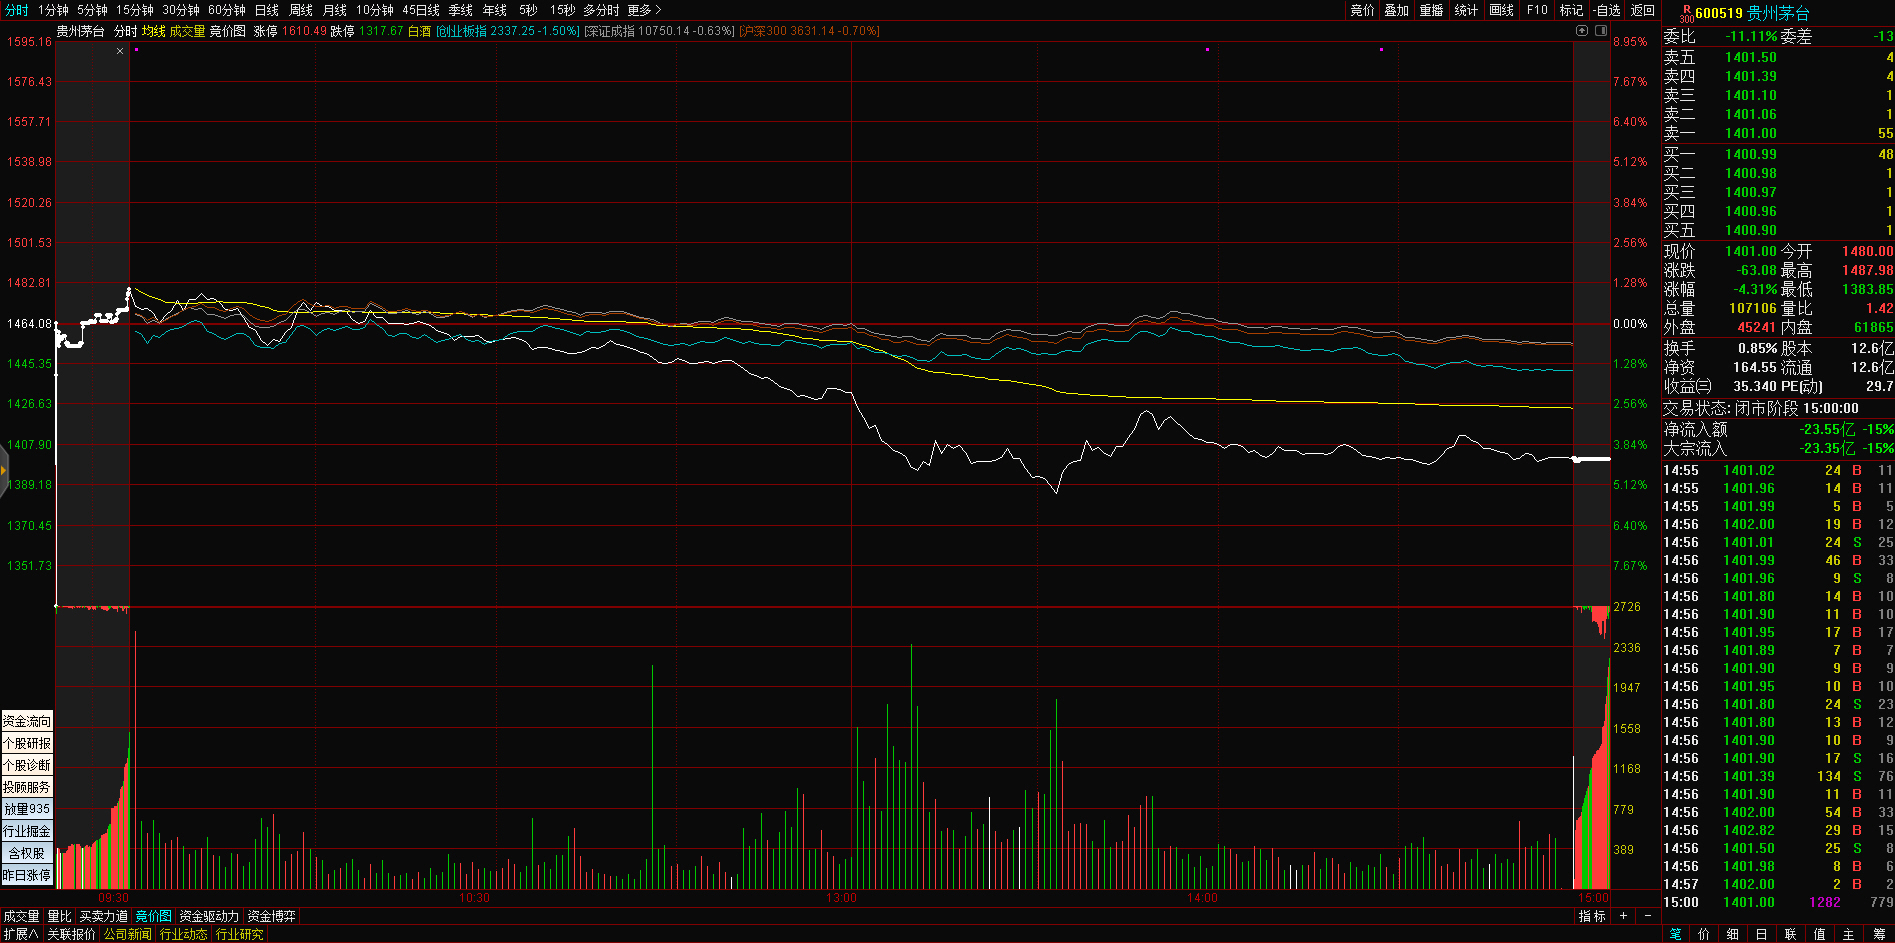
Task: Select the 买卖力道 indicator tab
Action: (104, 916)
